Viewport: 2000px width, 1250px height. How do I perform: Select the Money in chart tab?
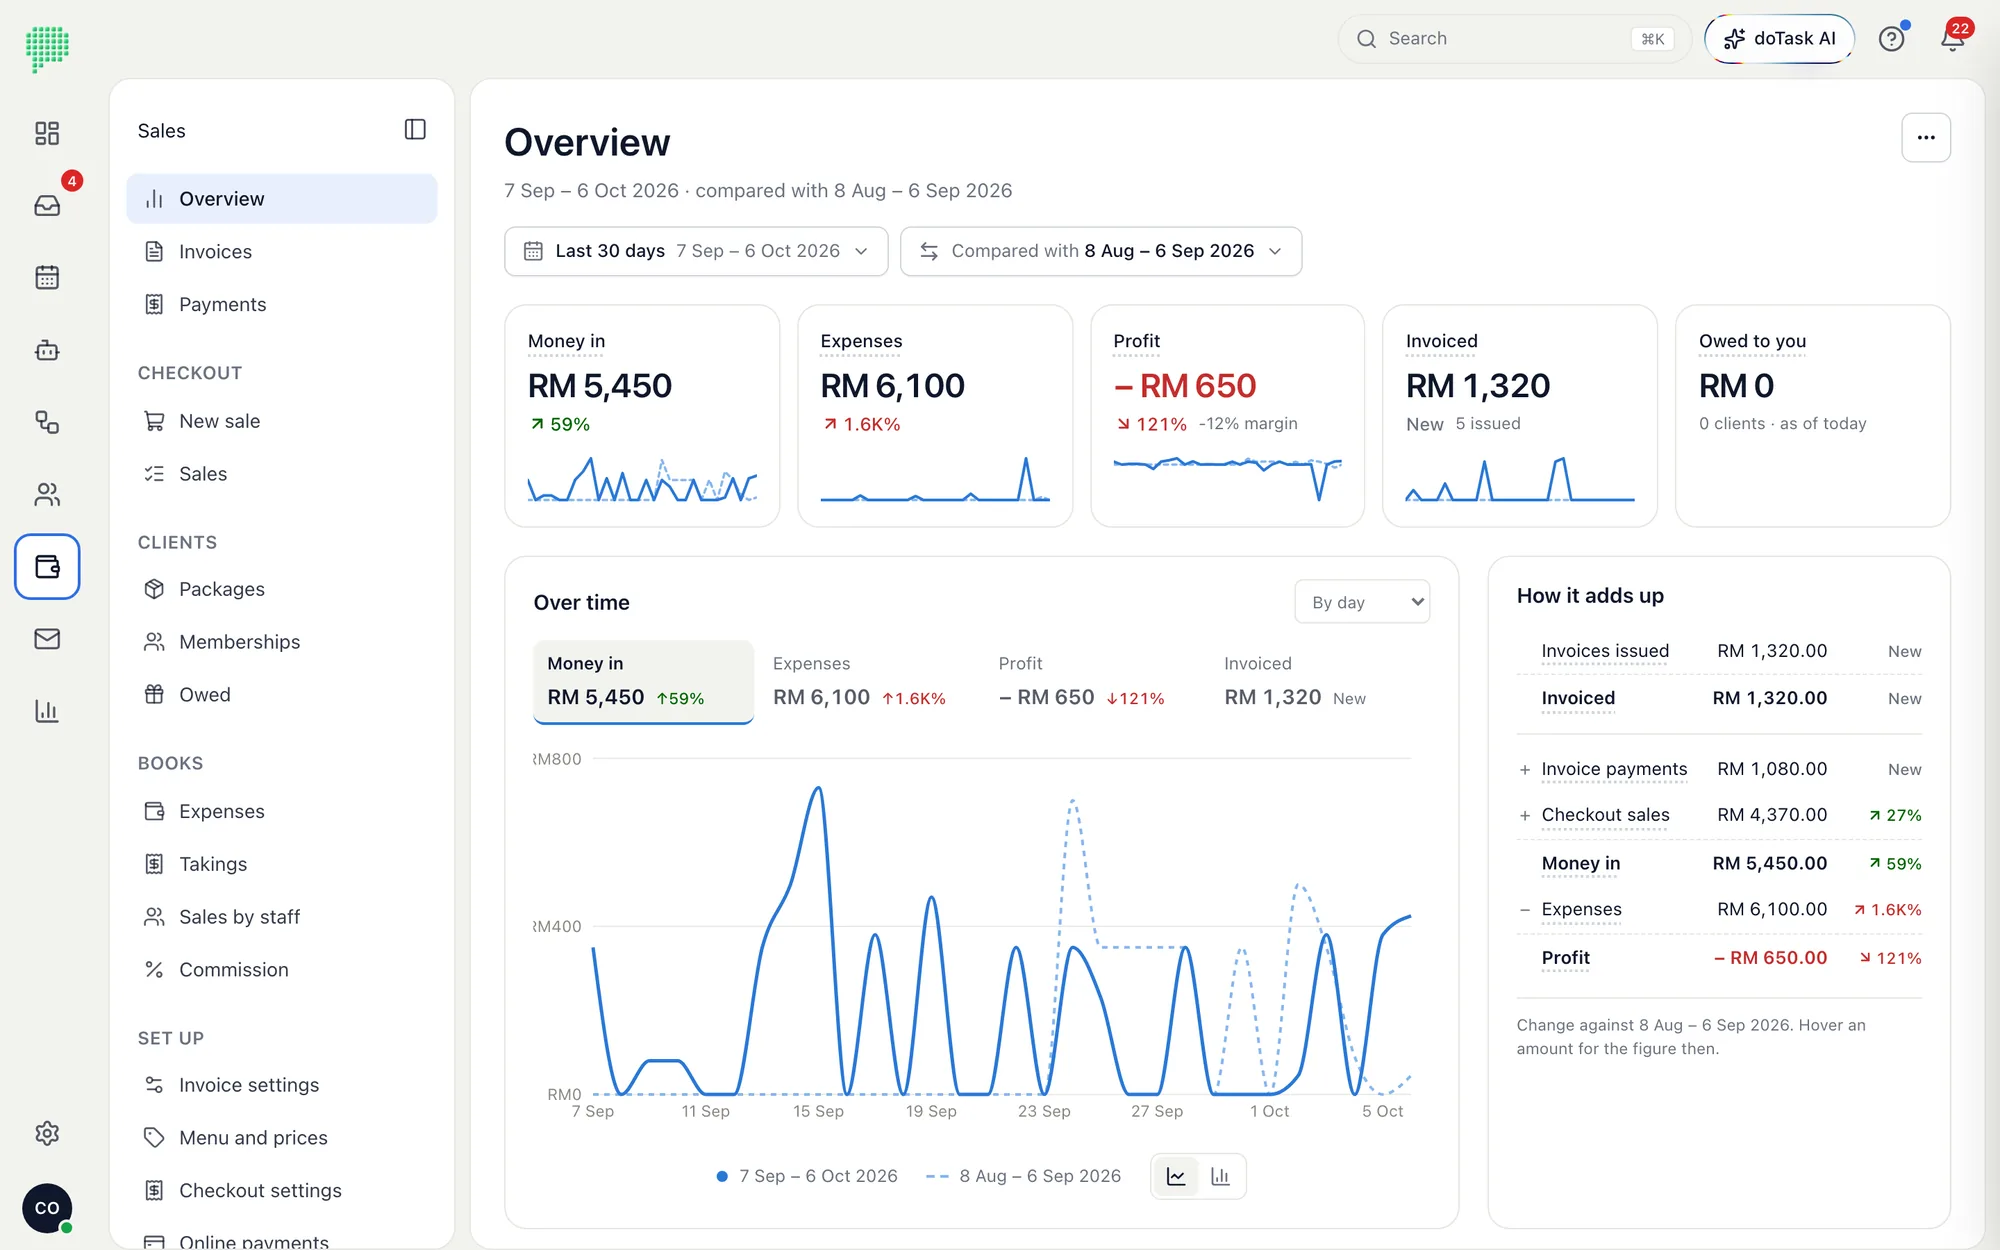643,681
